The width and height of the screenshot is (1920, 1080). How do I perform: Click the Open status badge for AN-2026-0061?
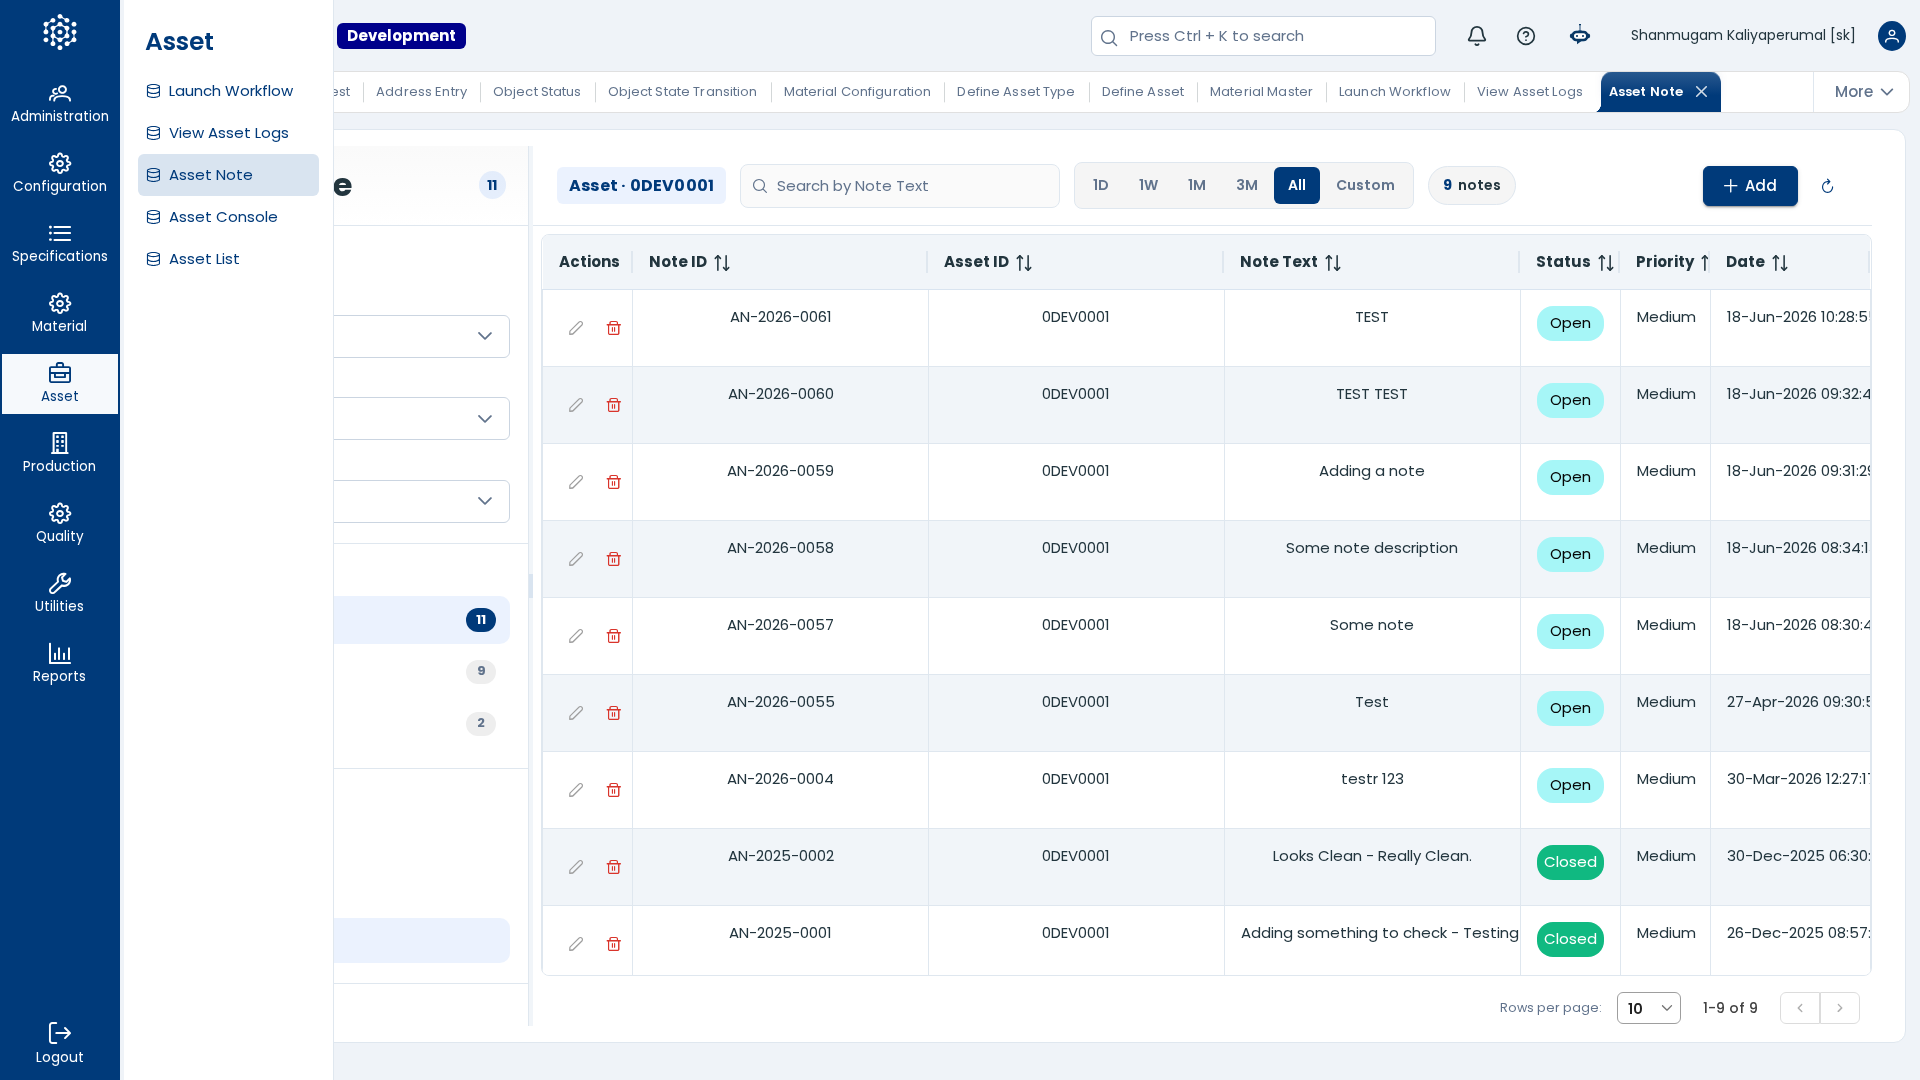(1570, 323)
